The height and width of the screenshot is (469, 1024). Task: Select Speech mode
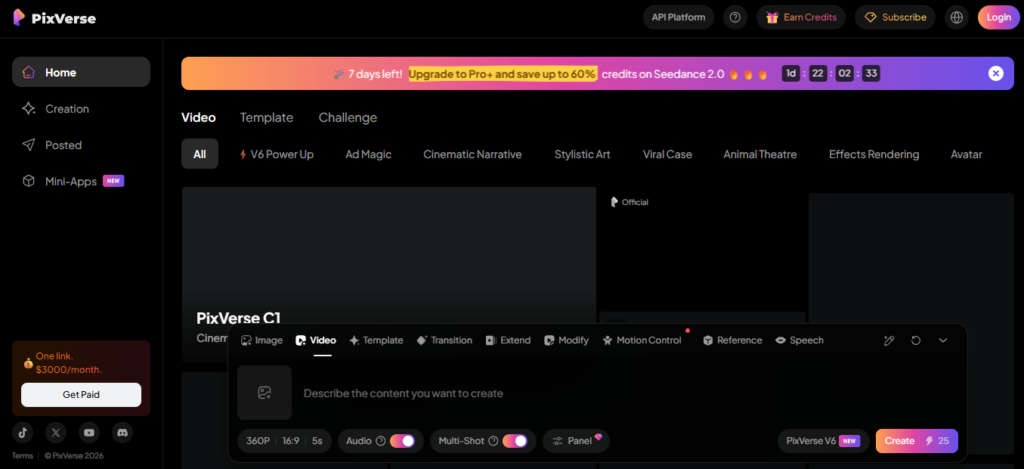pos(799,340)
